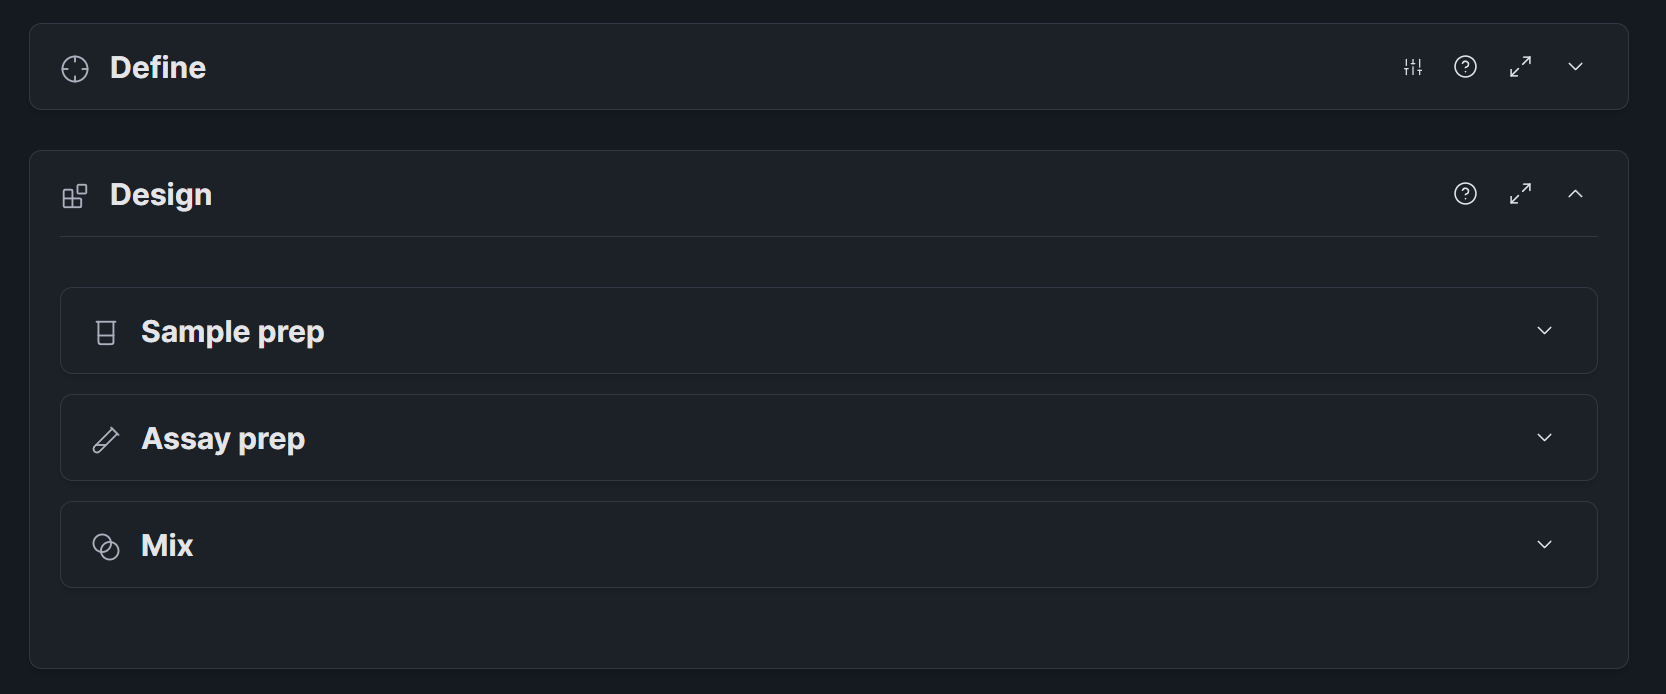Select the Assay prep heading text

[223, 438]
